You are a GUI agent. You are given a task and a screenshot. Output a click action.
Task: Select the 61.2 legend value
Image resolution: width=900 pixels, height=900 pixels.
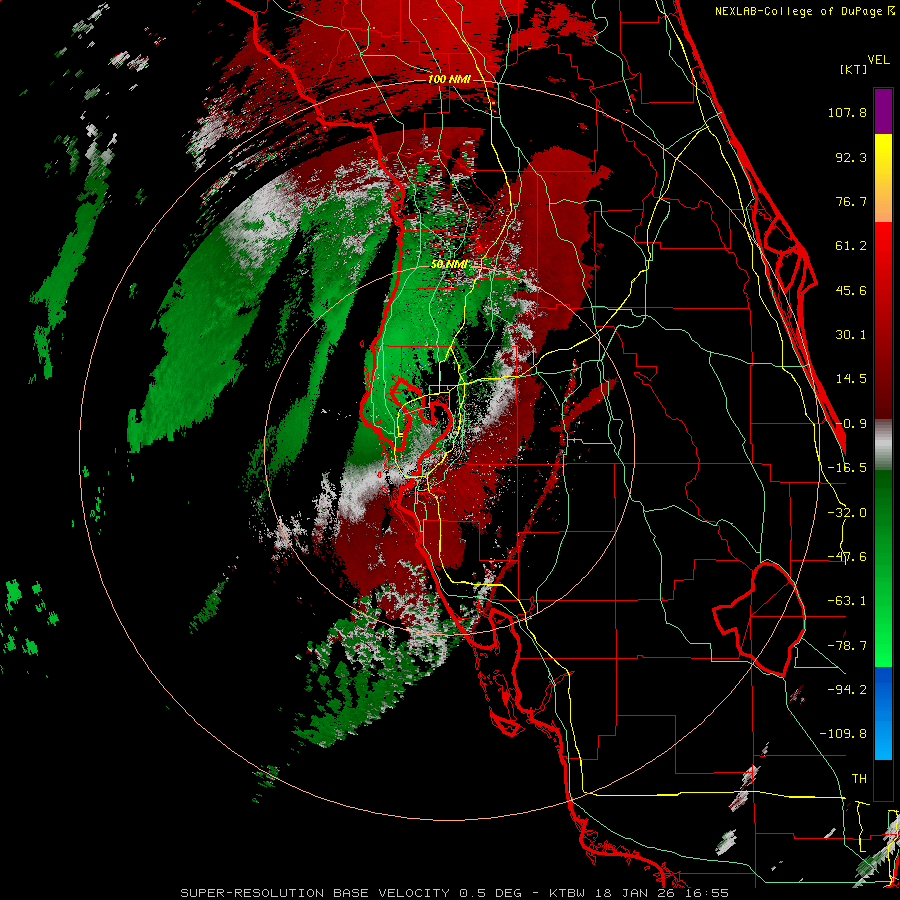(x=851, y=246)
